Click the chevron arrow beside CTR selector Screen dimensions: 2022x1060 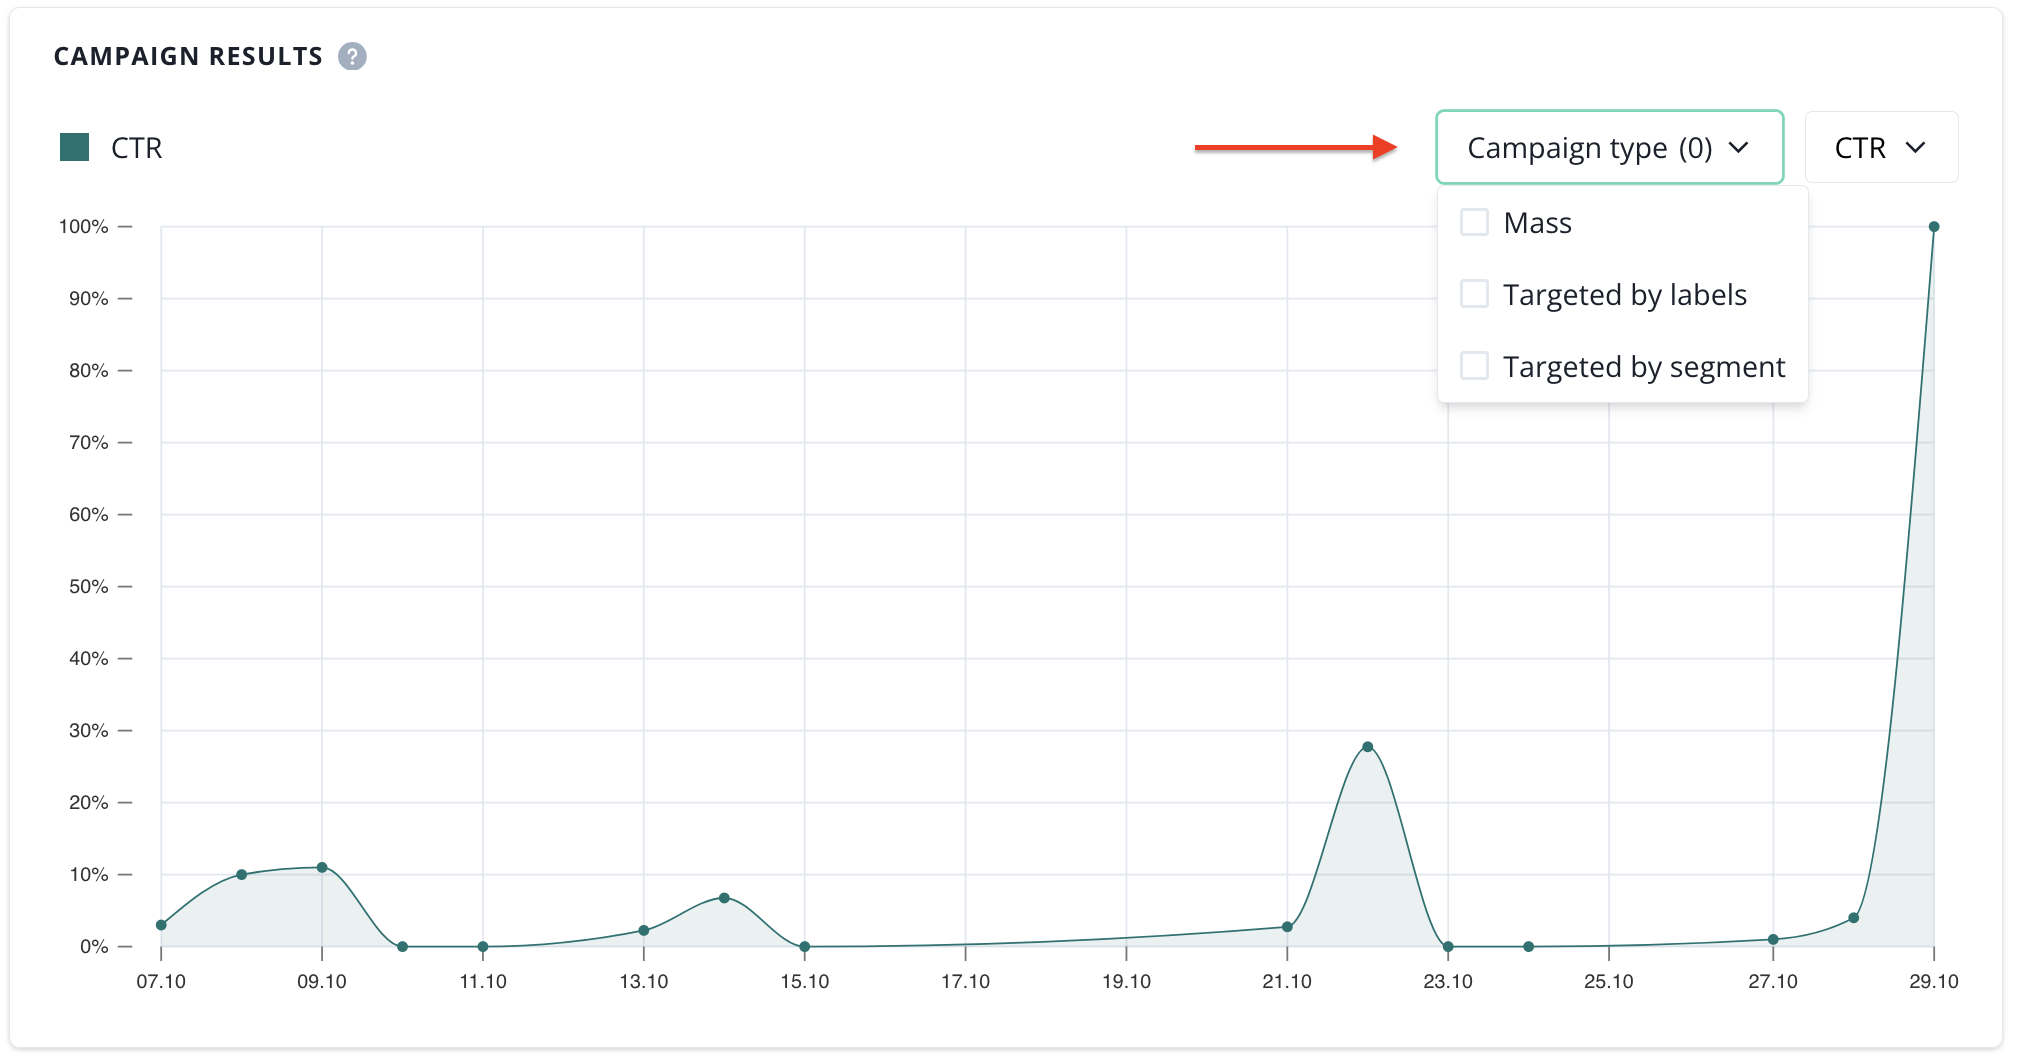click(1915, 148)
